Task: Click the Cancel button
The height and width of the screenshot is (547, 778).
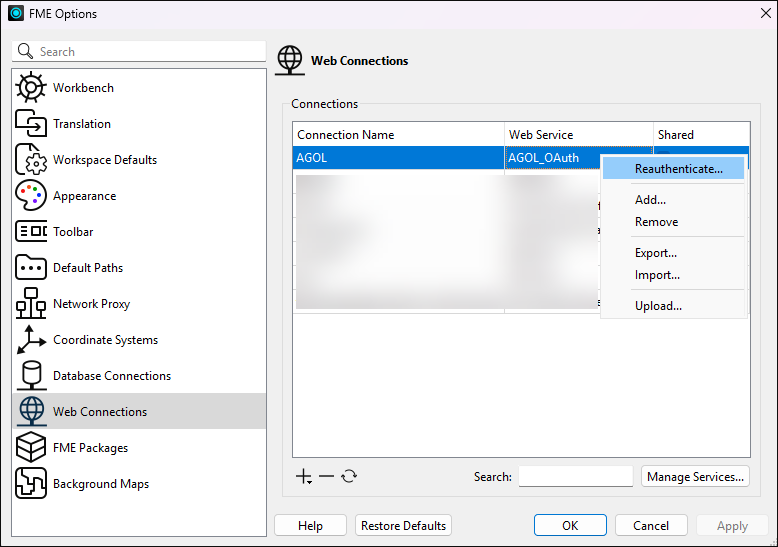Action: click(x=651, y=525)
